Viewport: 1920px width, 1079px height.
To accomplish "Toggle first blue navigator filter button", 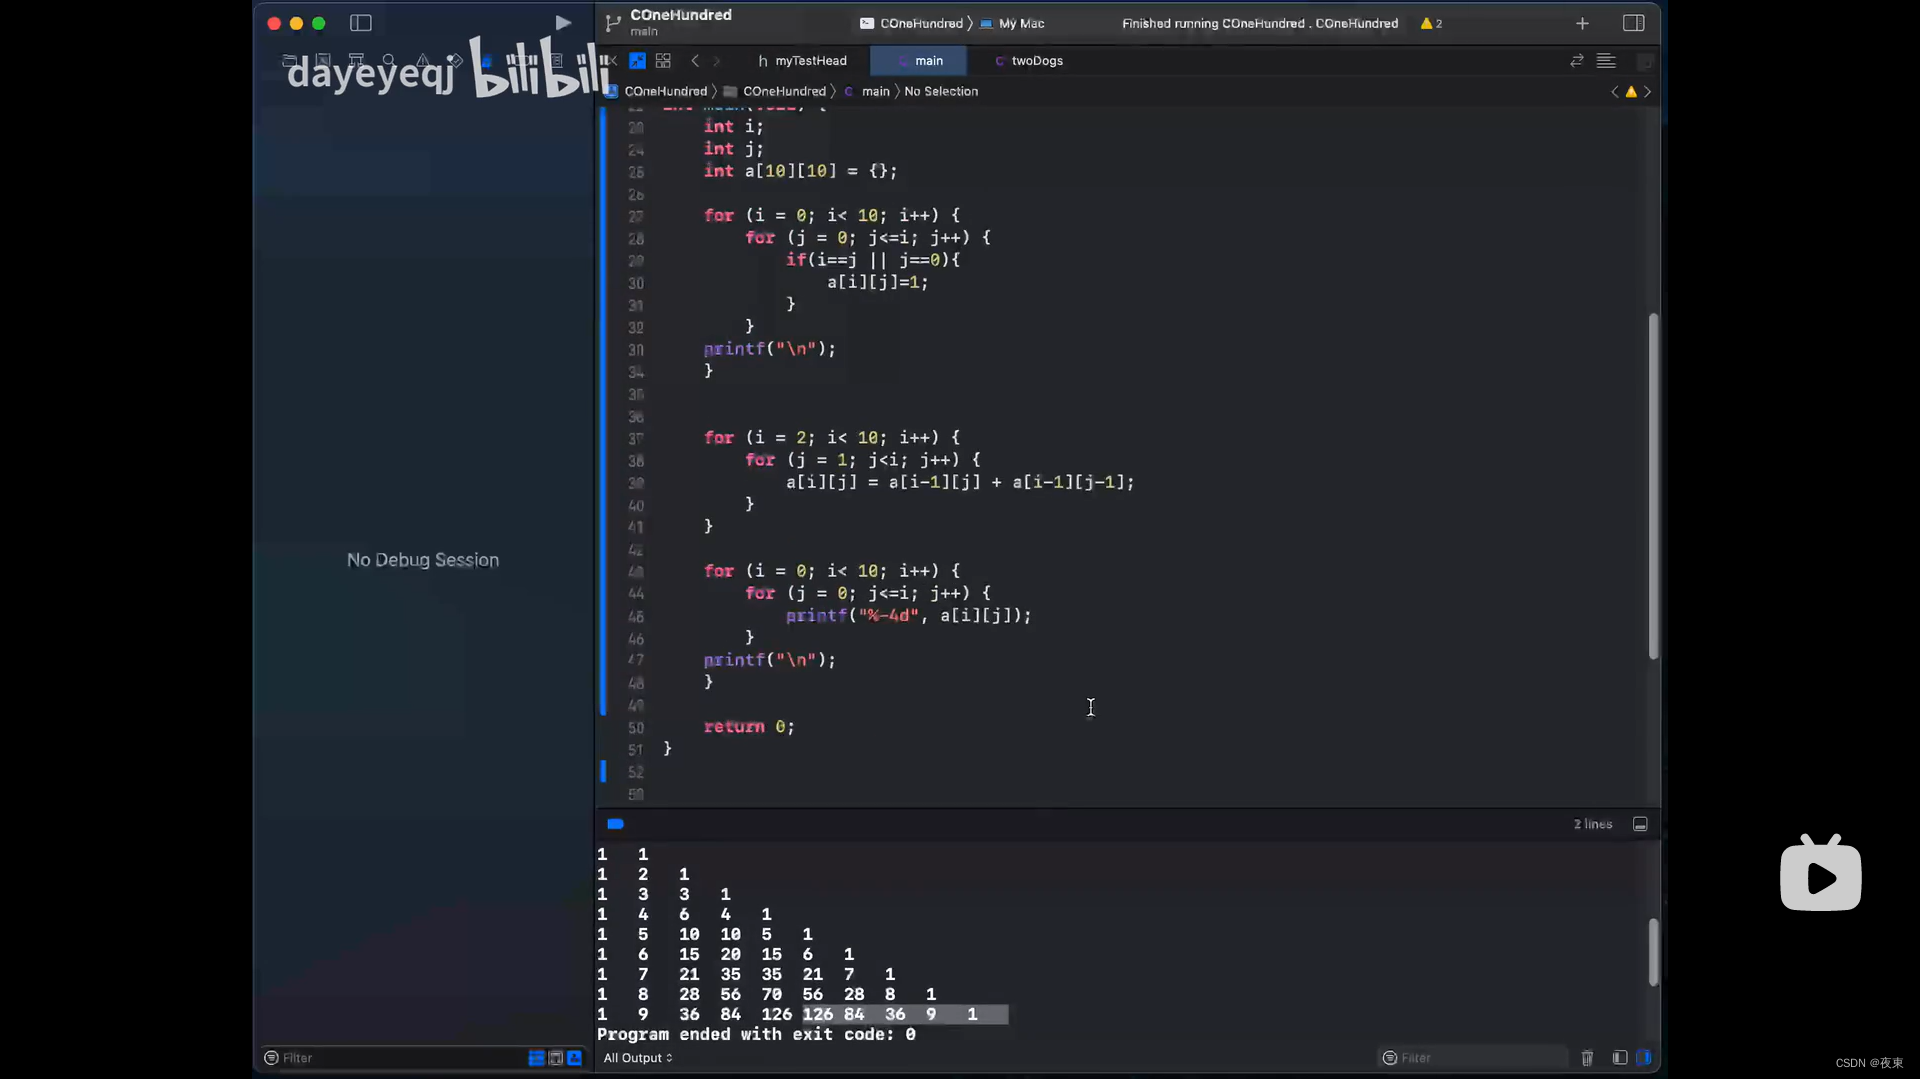I will (536, 1058).
